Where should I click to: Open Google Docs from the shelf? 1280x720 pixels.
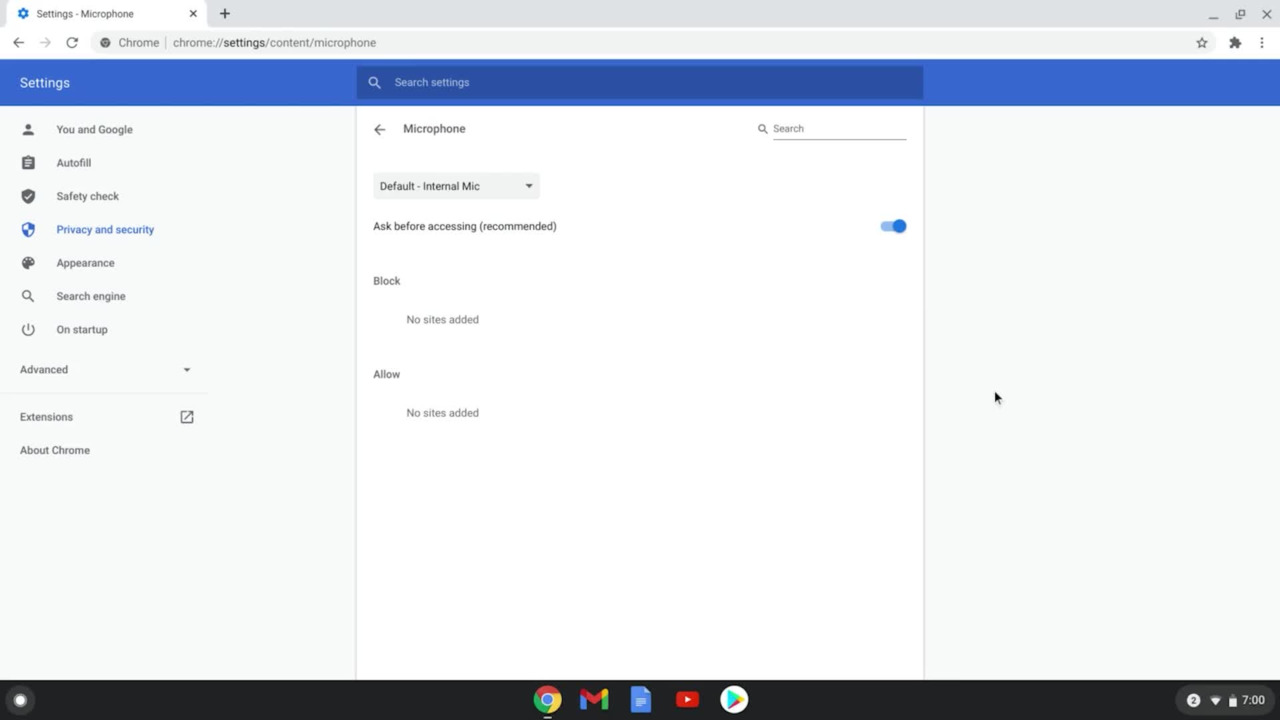[x=641, y=700]
